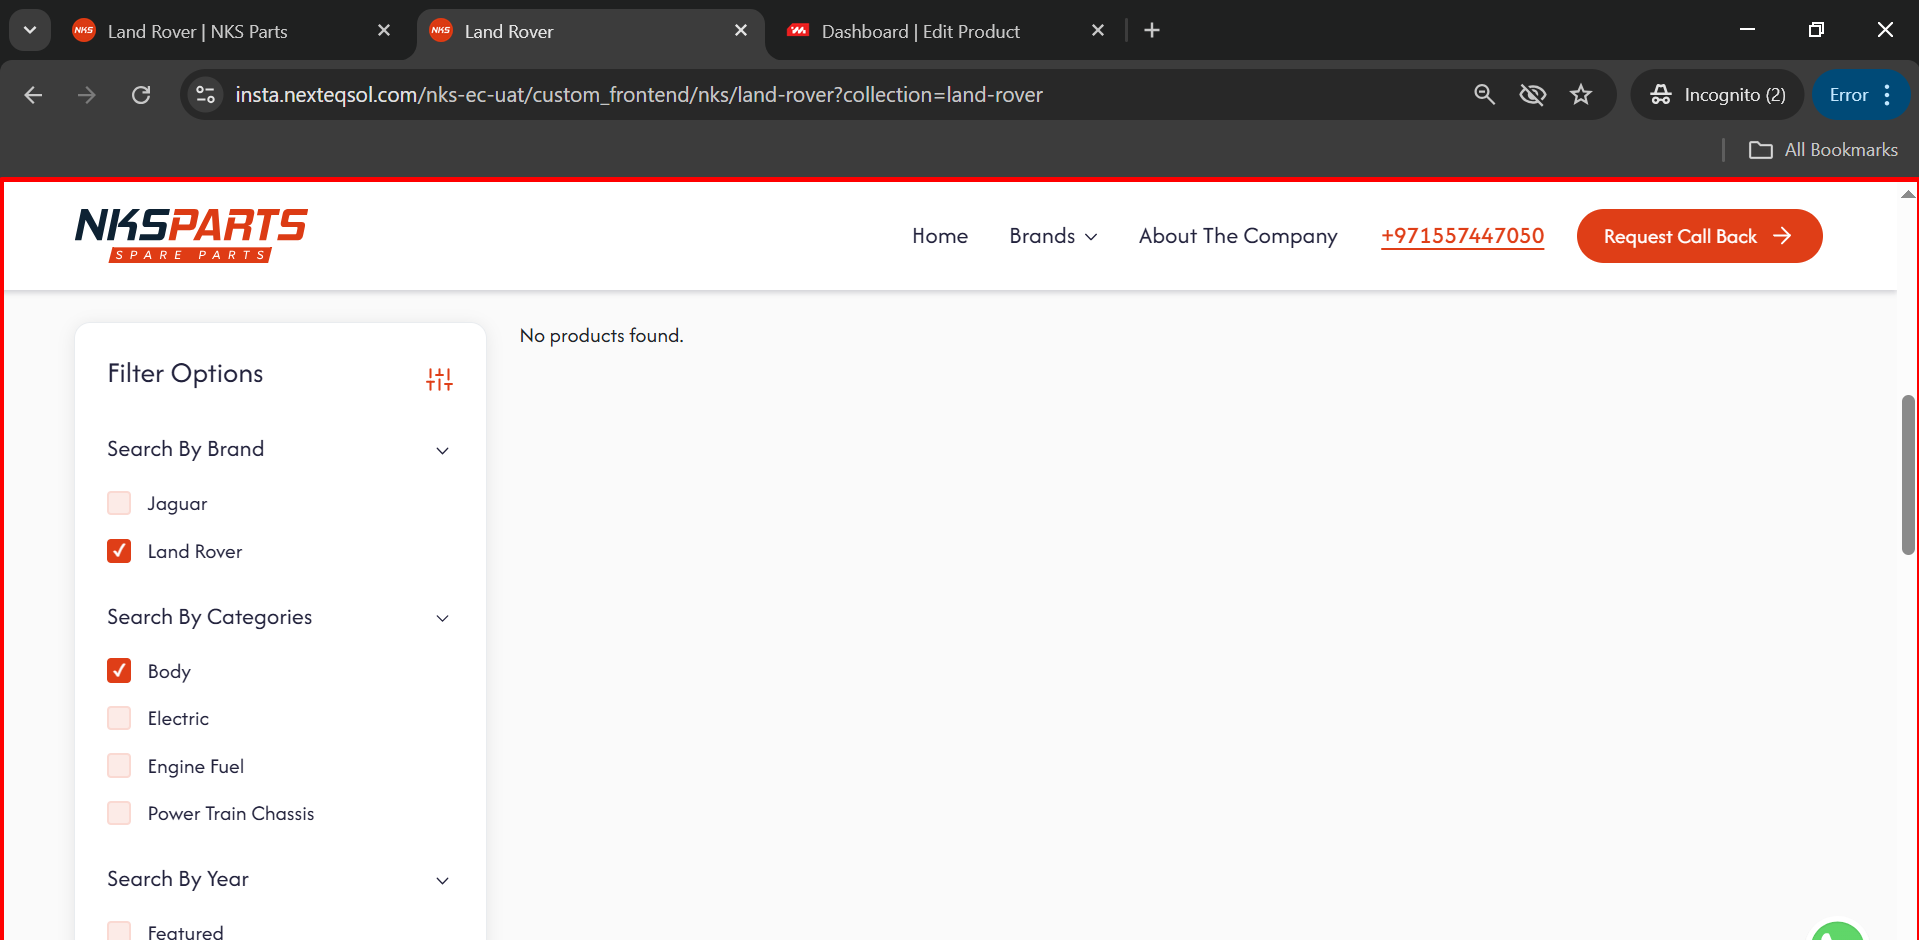This screenshot has height=940, width=1919.
Task: Collapse the Search By Categories section
Action: [442, 618]
